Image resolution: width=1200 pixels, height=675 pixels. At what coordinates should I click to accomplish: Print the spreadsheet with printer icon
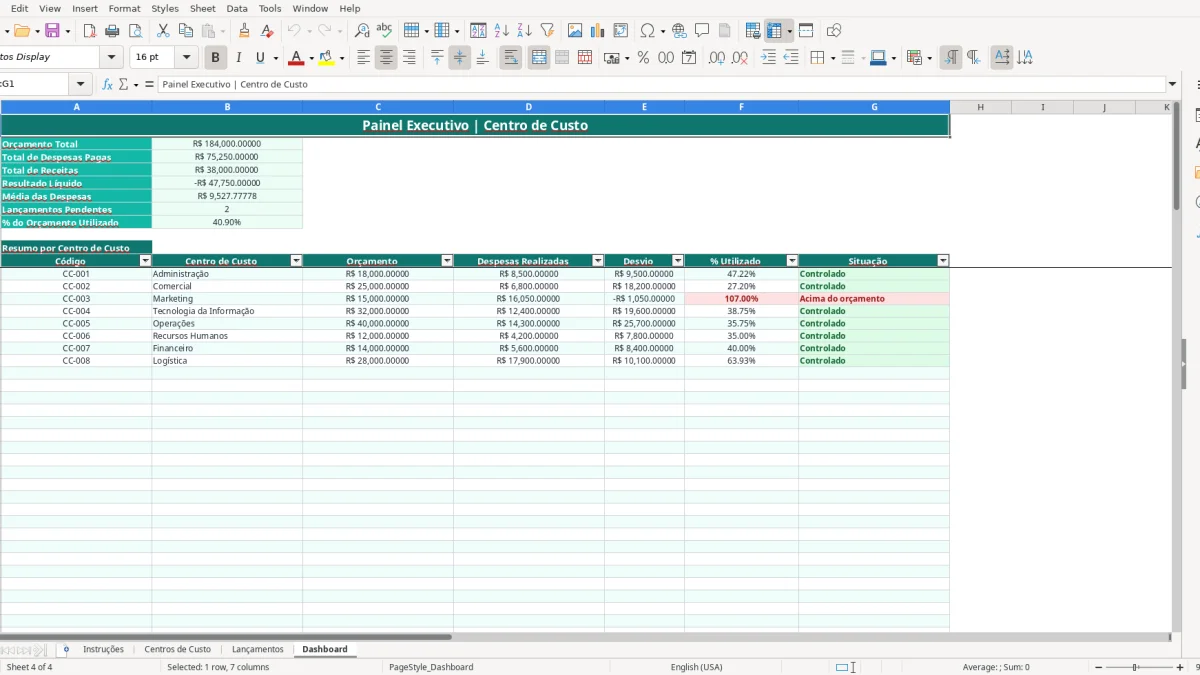point(112,31)
